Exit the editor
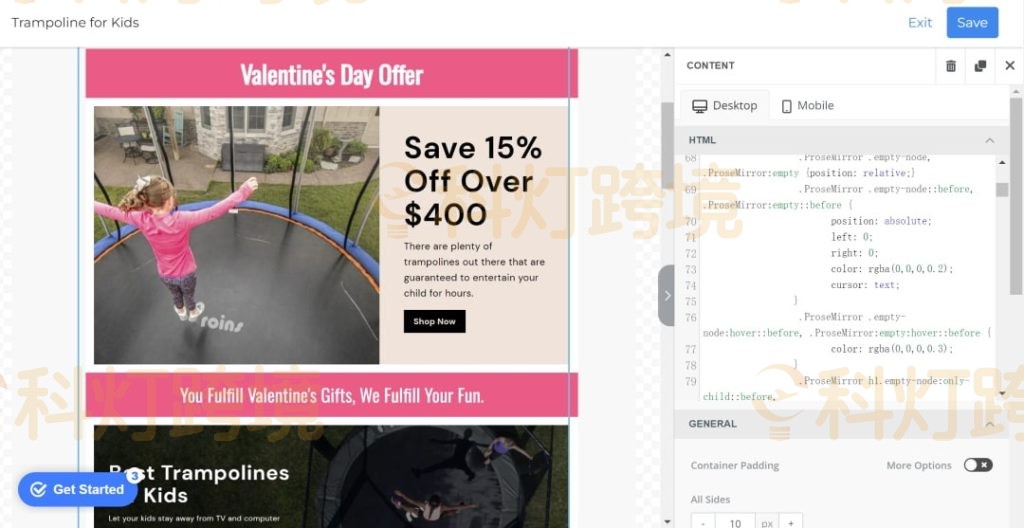1024x528 pixels. tap(920, 23)
